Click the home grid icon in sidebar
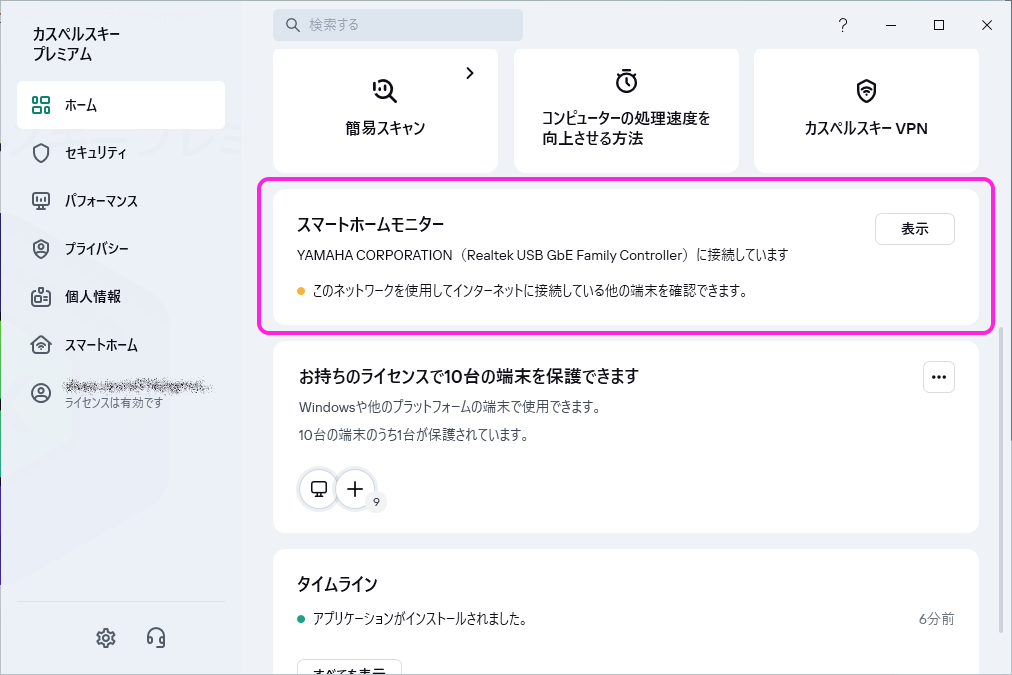Screen dimensions: 1012x675 (x=41, y=105)
